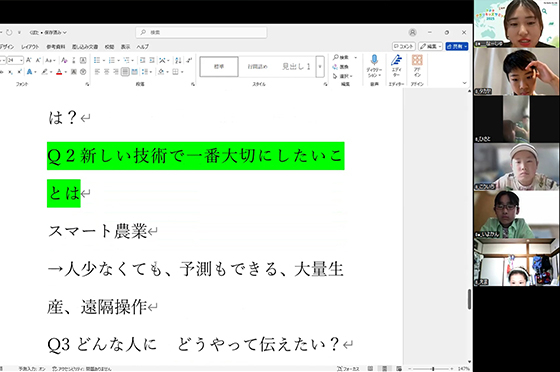Create a multilevel list

click(x=126, y=60)
